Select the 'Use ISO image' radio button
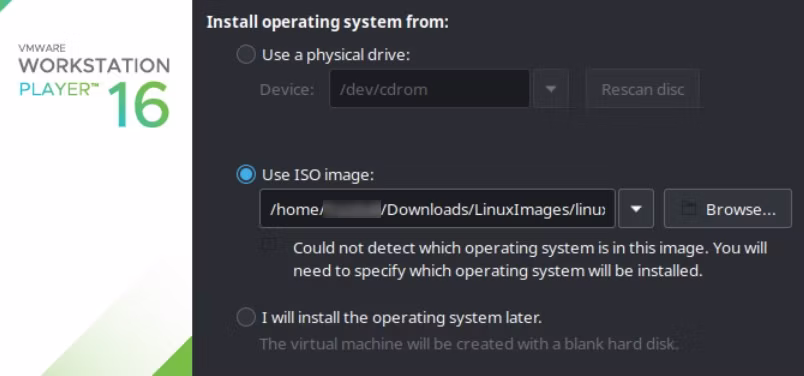Viewport: 804px width, 376px height. coord(246,175)
